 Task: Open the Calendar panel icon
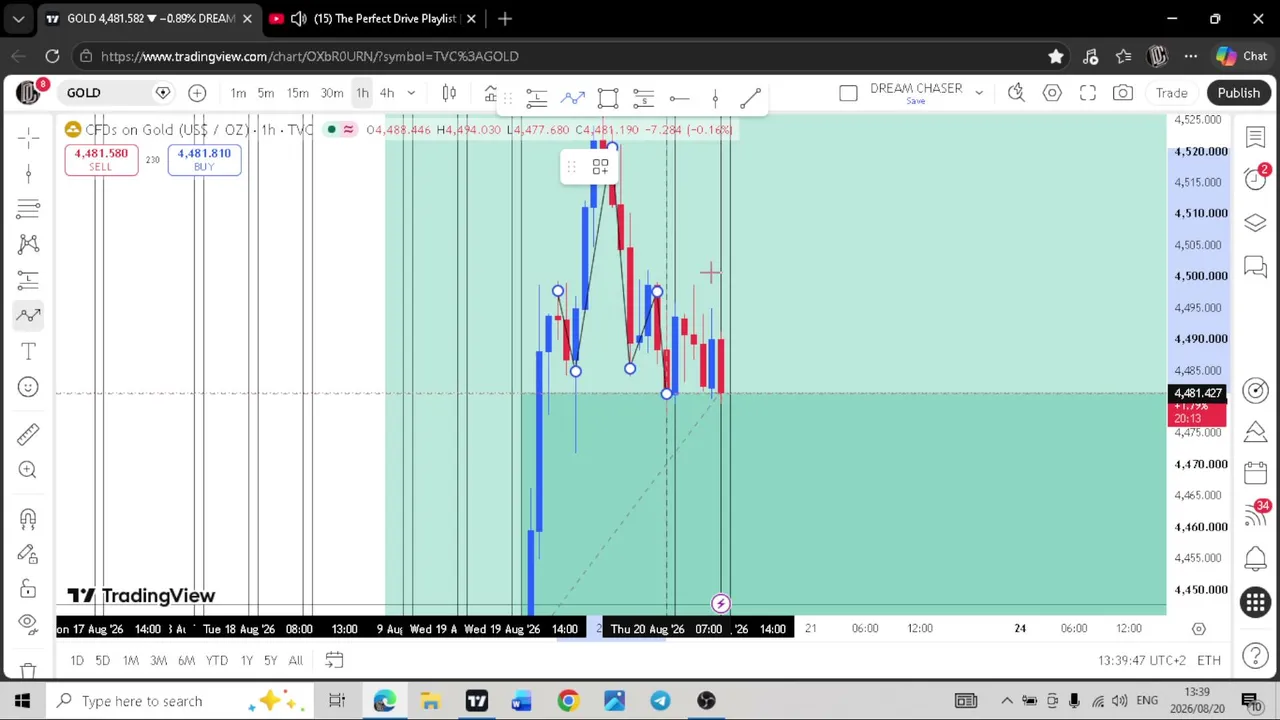(x=1255, y=473)
